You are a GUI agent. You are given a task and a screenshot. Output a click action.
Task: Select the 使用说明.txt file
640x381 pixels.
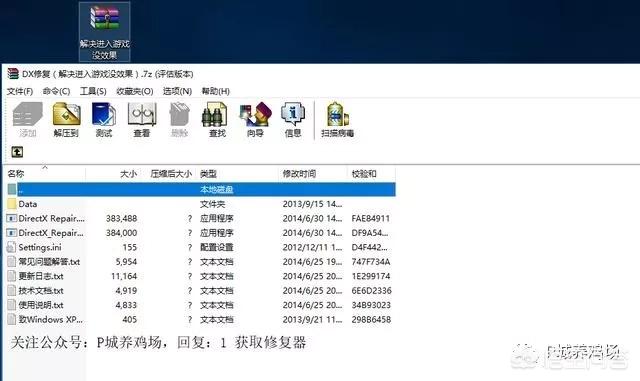coord(200,305)
